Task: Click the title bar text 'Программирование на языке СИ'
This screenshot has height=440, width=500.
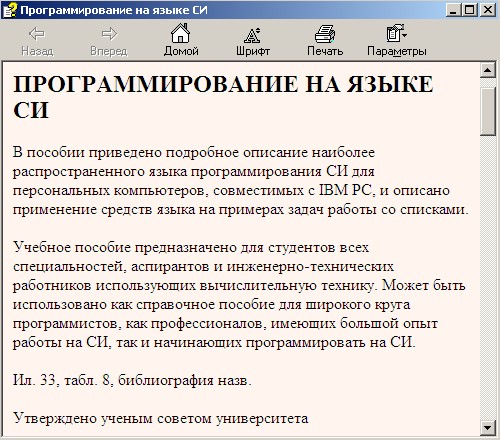Action: (114, 10)
